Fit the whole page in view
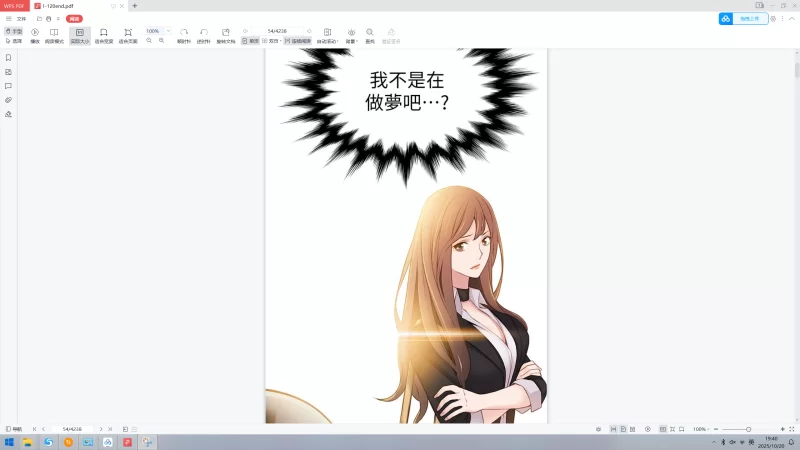Screen dimensions: 800x450 point(128,36)
